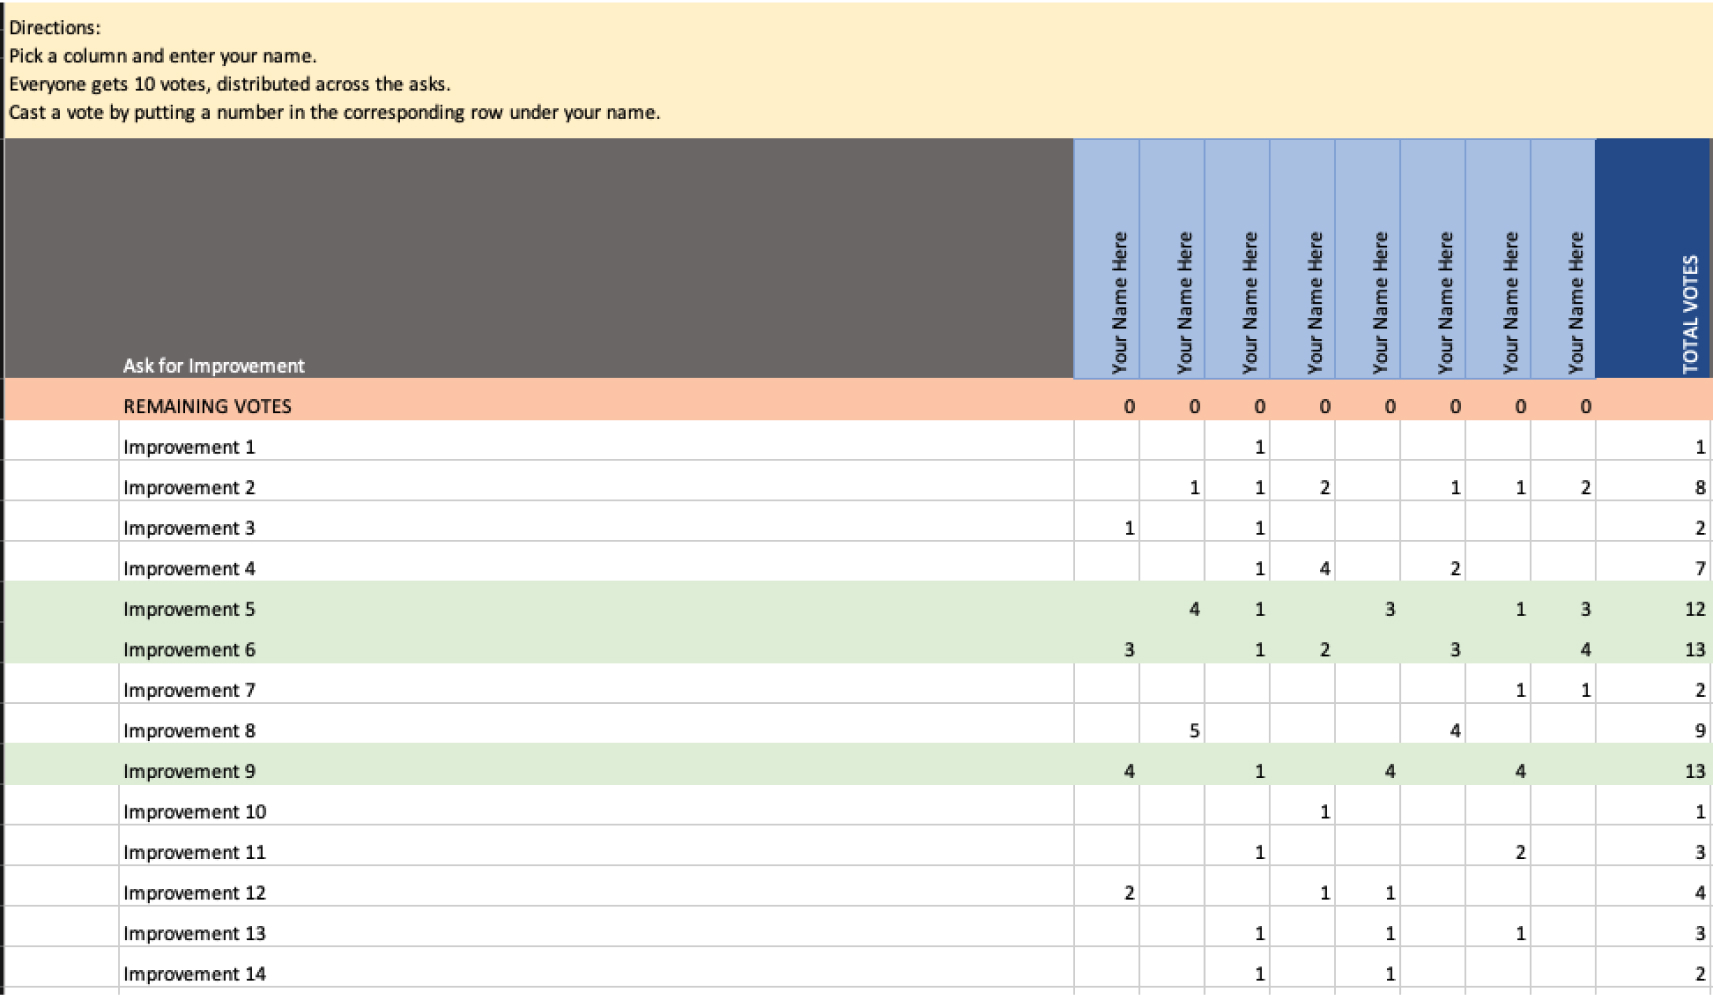Click the 'Everyone gets 10 votes' instruction line
Screen dimensions: 1713x997
pyautogui.click(x=229, y=84)
